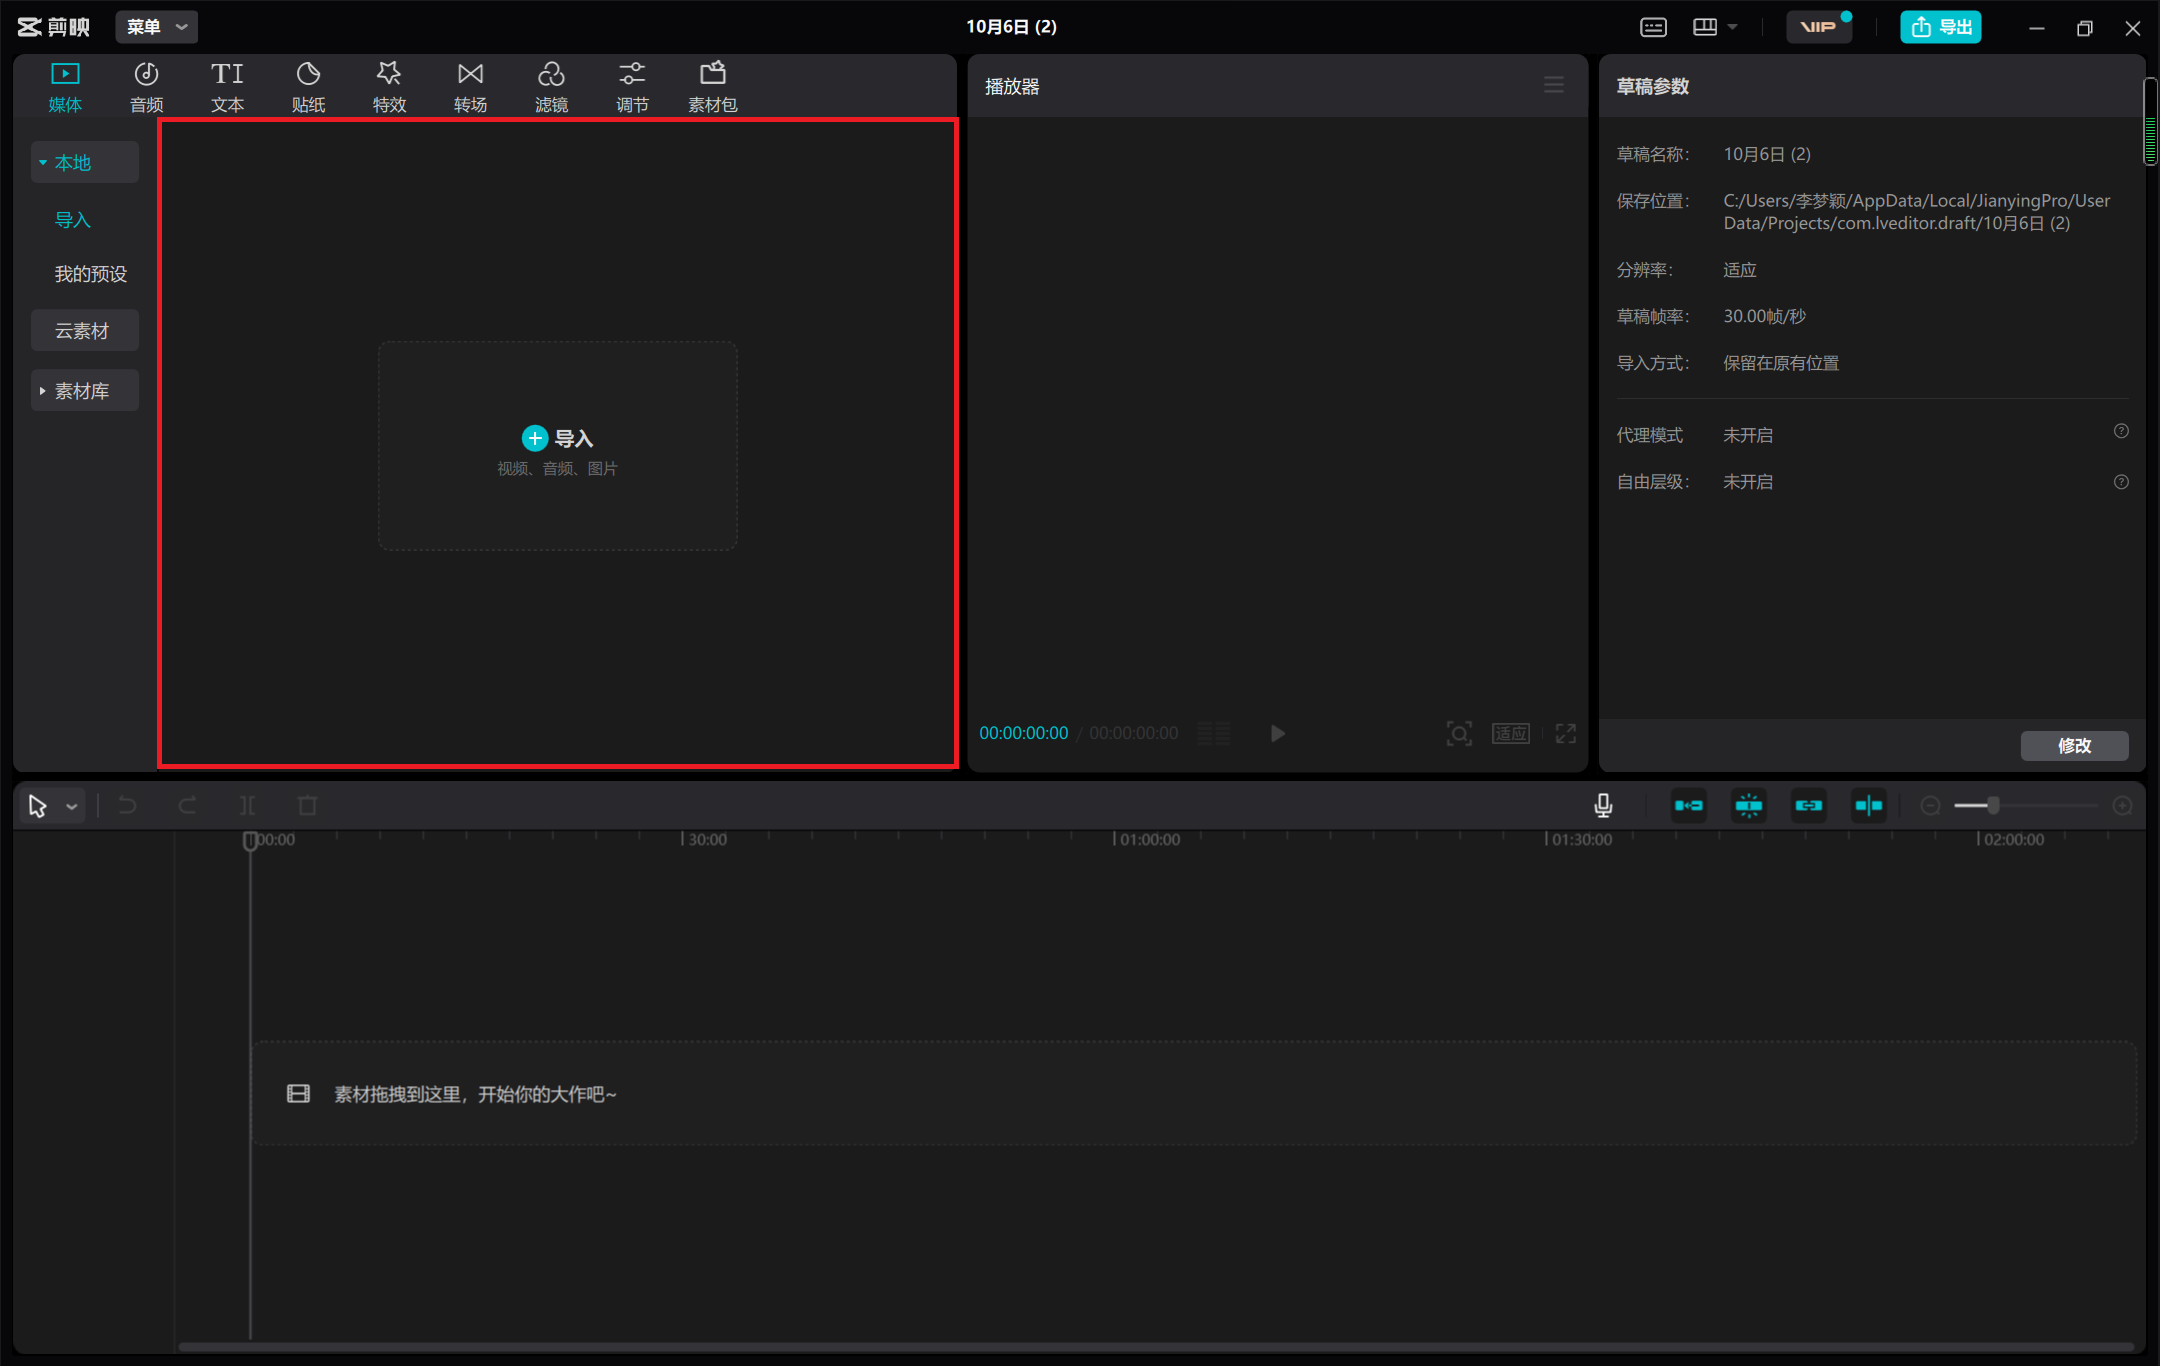2160x1366 pixels.
Task: Play the preview in the player
Action: coord(1277,733)
